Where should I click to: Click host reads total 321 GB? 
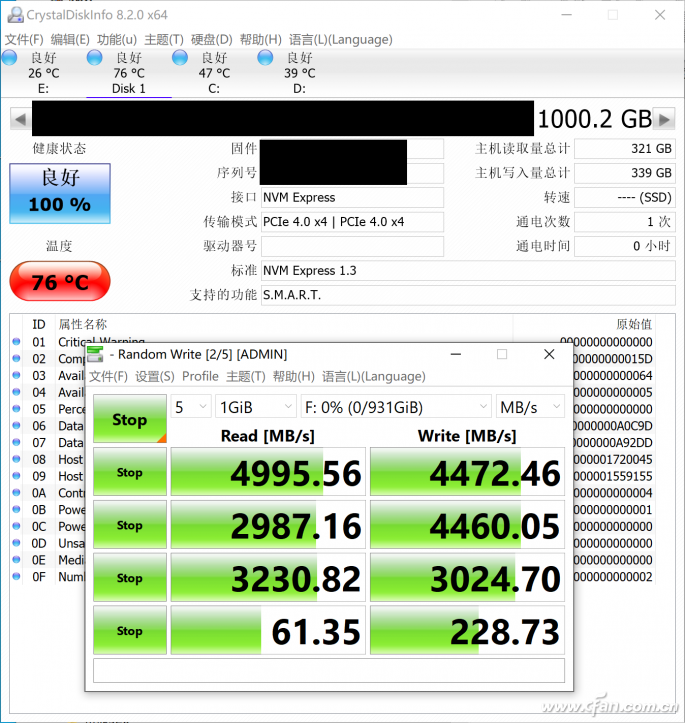pyautogui.click(x=625, y=148)
